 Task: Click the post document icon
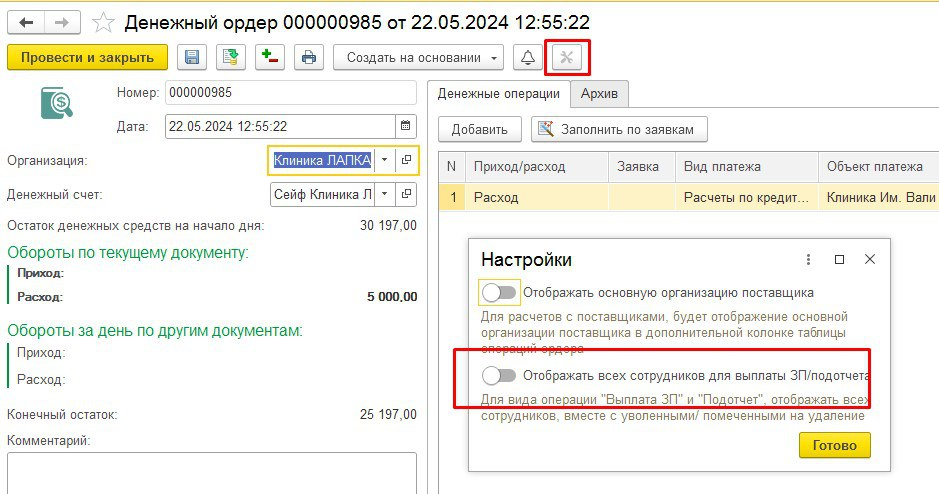tap(231, 57)
